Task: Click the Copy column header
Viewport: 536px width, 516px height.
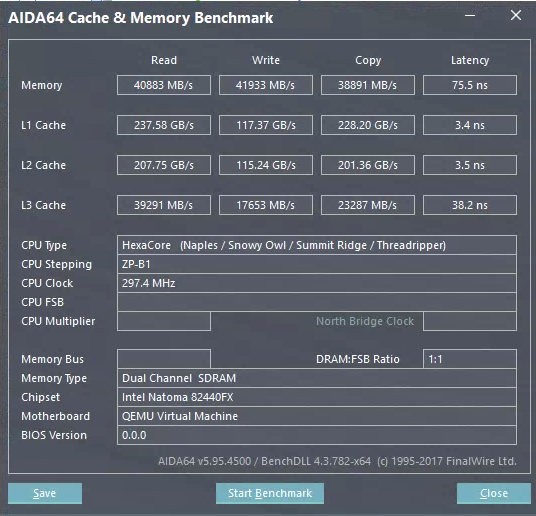Action: pyautogui.click(x=368, y=61)
